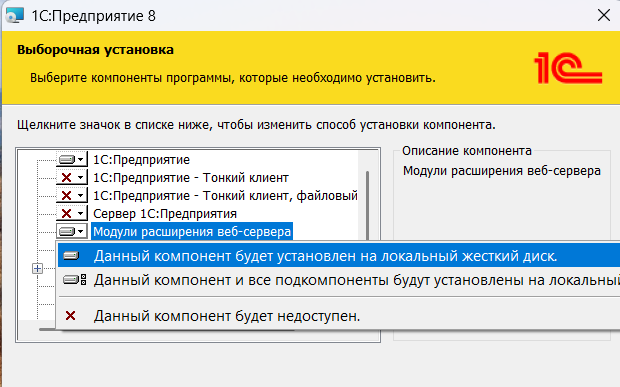Click the red X icon in menu
The width and height of the screenshot is (620, 387).
[x=70, y=315]
